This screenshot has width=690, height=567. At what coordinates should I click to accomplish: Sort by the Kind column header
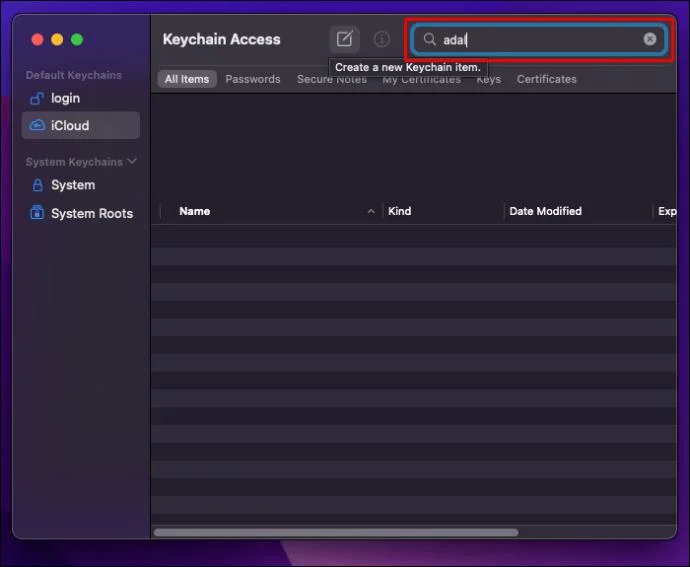(443, 211)
